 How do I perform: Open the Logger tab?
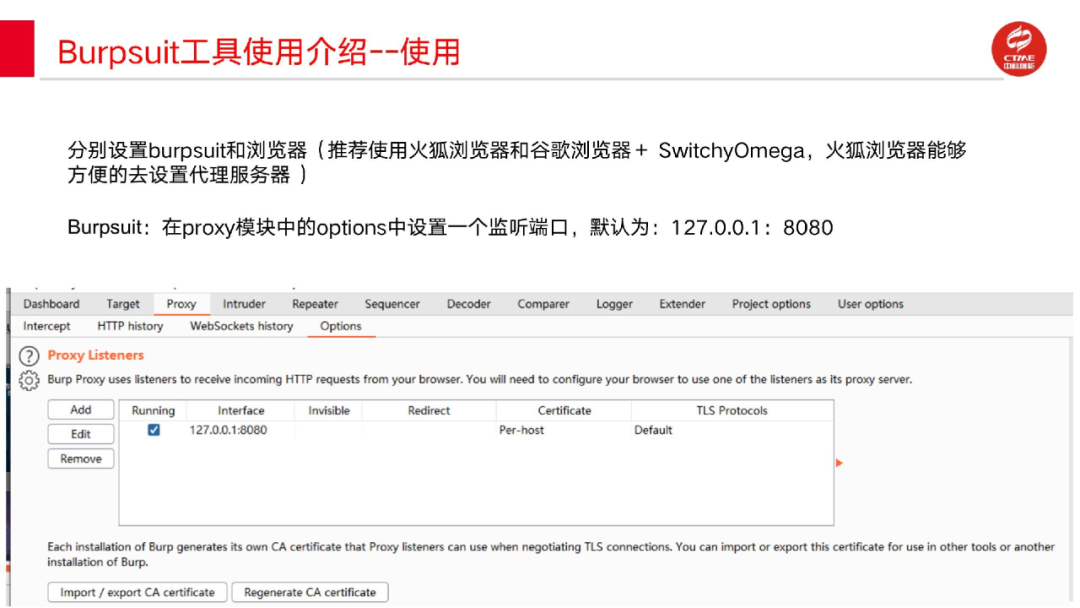coord(614,304)
